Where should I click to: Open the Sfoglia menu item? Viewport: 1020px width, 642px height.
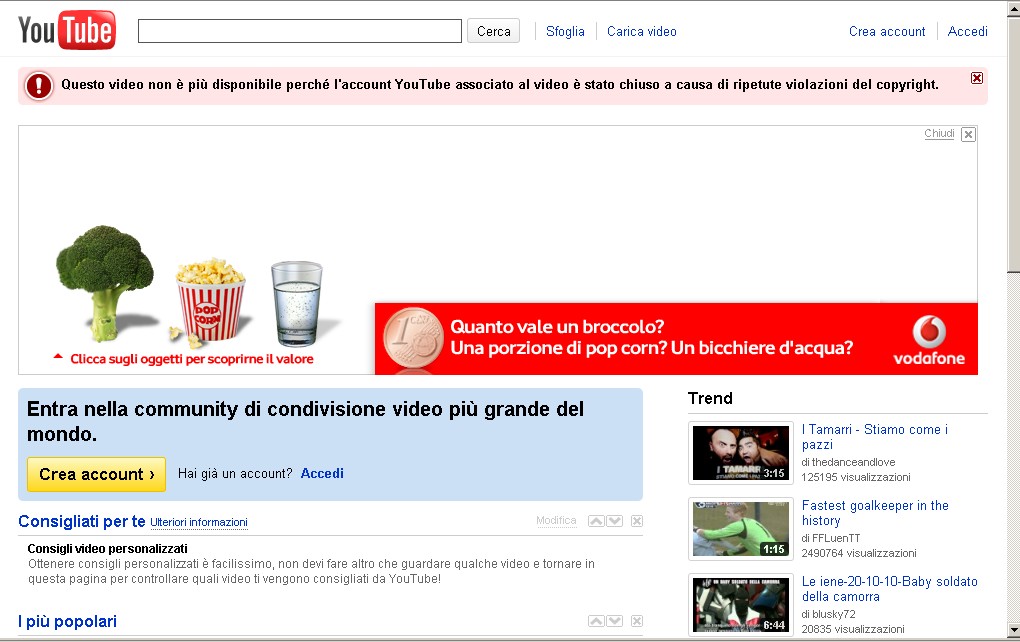[x=565, y=31]
